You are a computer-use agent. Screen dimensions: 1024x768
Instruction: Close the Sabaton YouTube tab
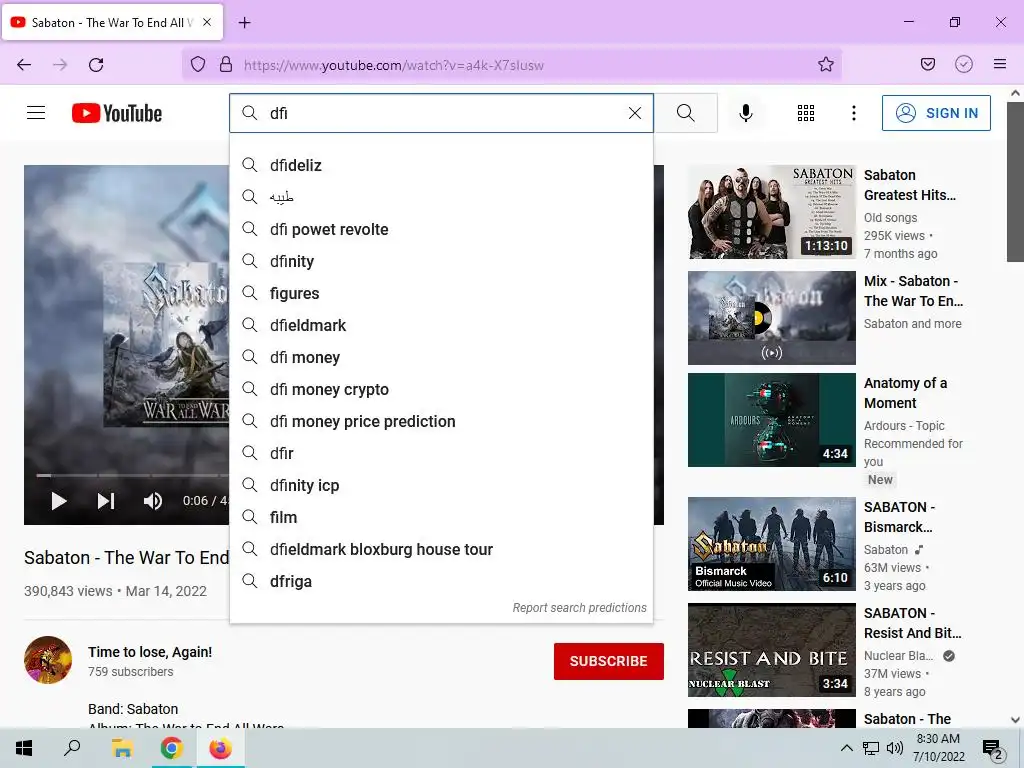click(207, 22)
